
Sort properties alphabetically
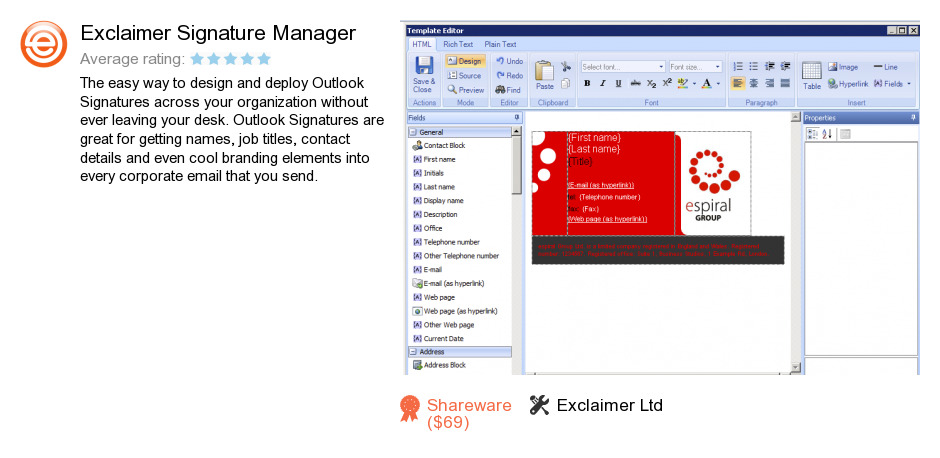827,134
